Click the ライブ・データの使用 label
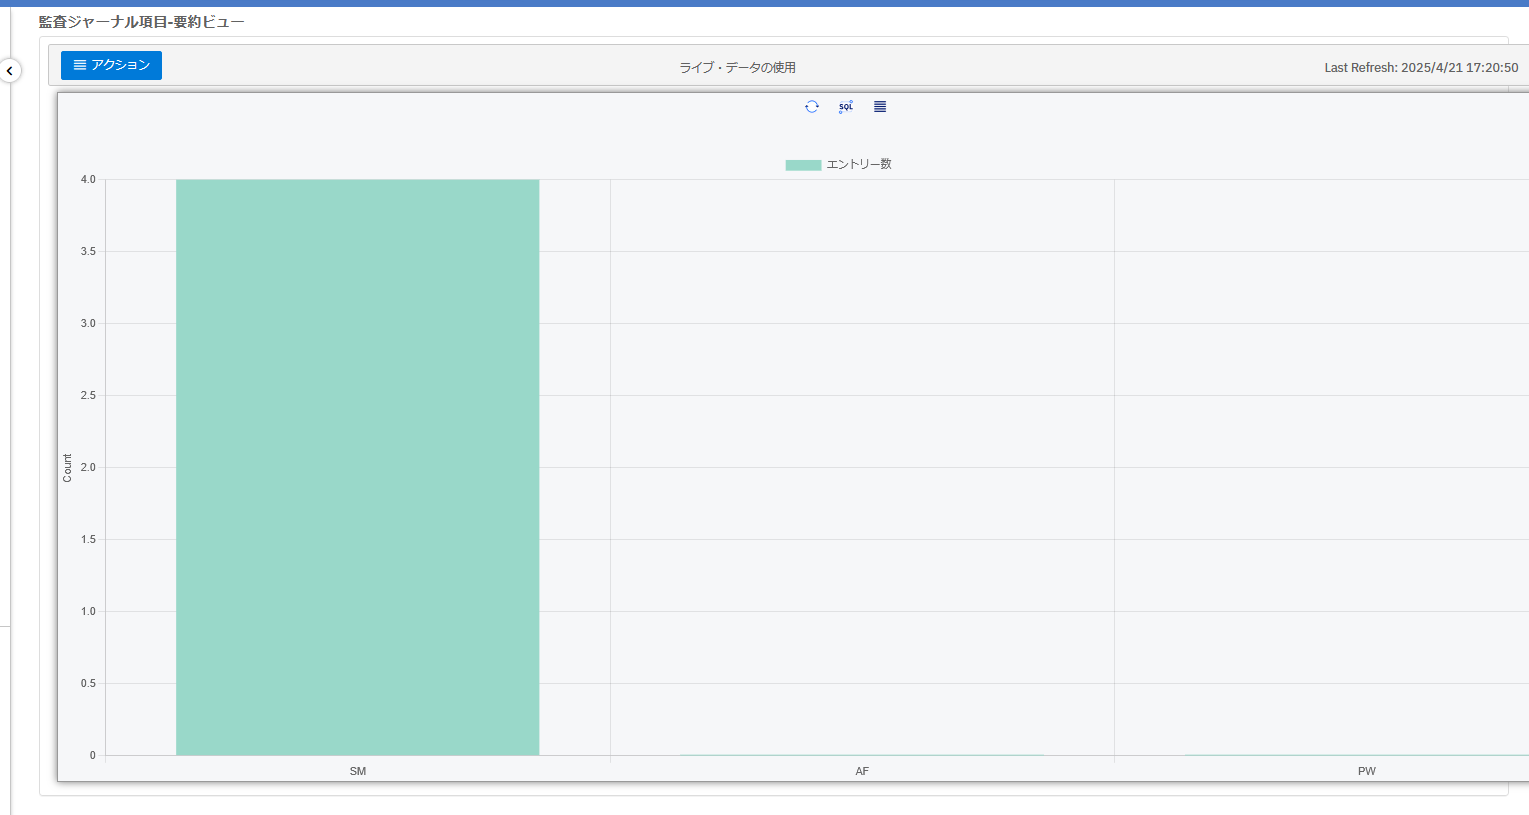1529x815 pixels. coord(738,68)
